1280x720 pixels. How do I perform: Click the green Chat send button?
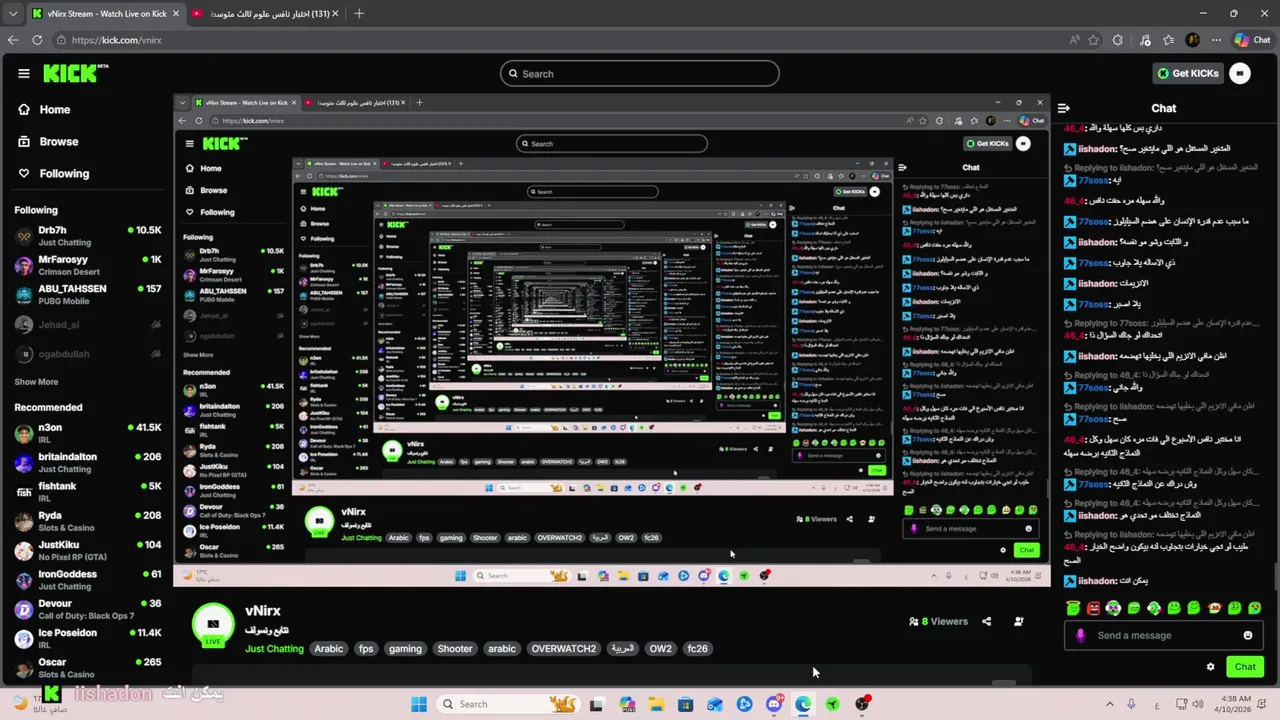1245,667
